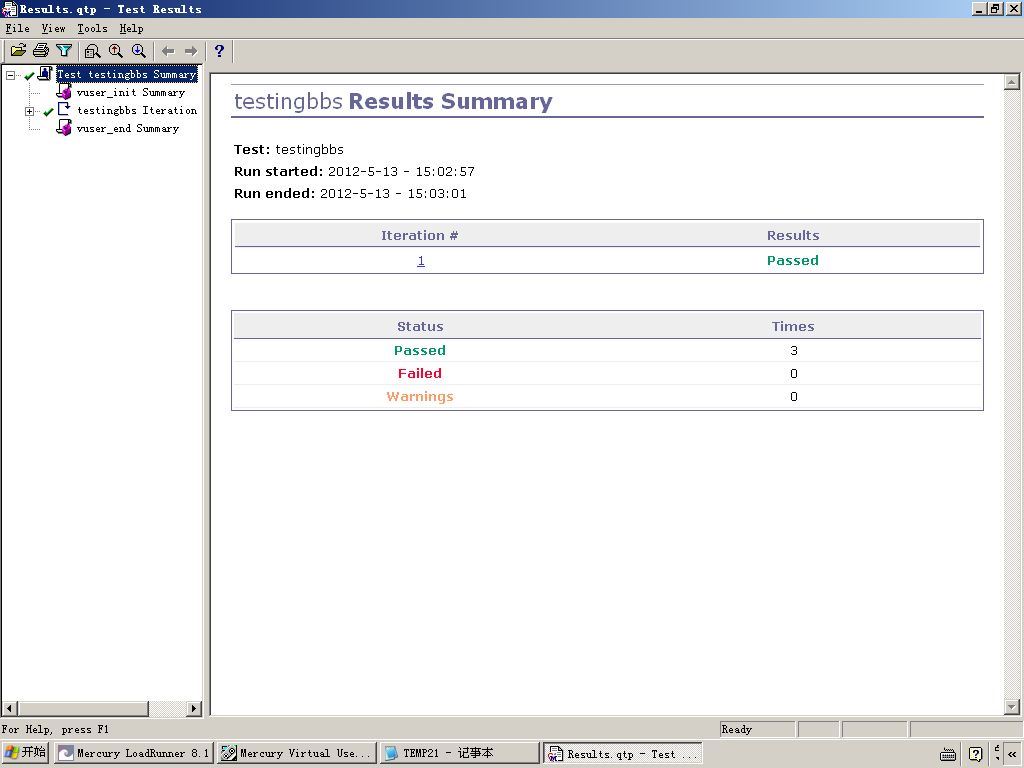1024x768 pixels.
Task: Open the Tools menu
Action: click(92, 29)
